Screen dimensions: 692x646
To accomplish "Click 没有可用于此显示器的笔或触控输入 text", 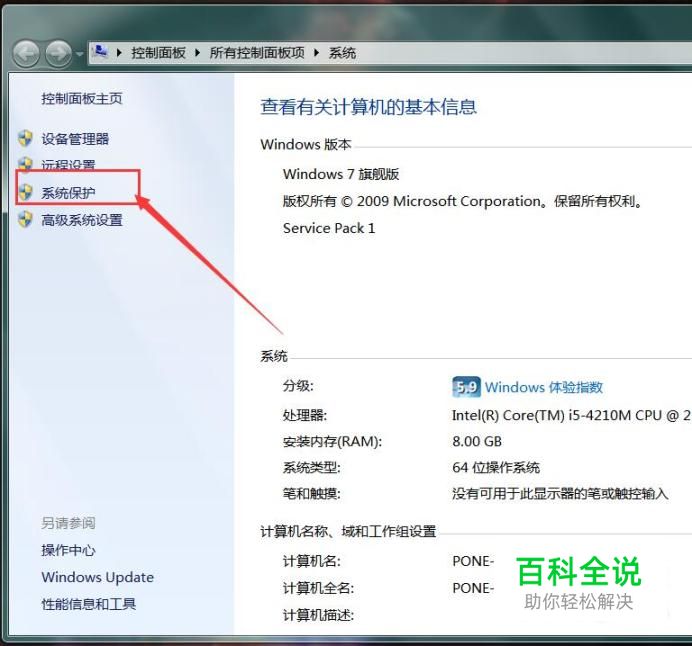I will [x=560, y=493].
